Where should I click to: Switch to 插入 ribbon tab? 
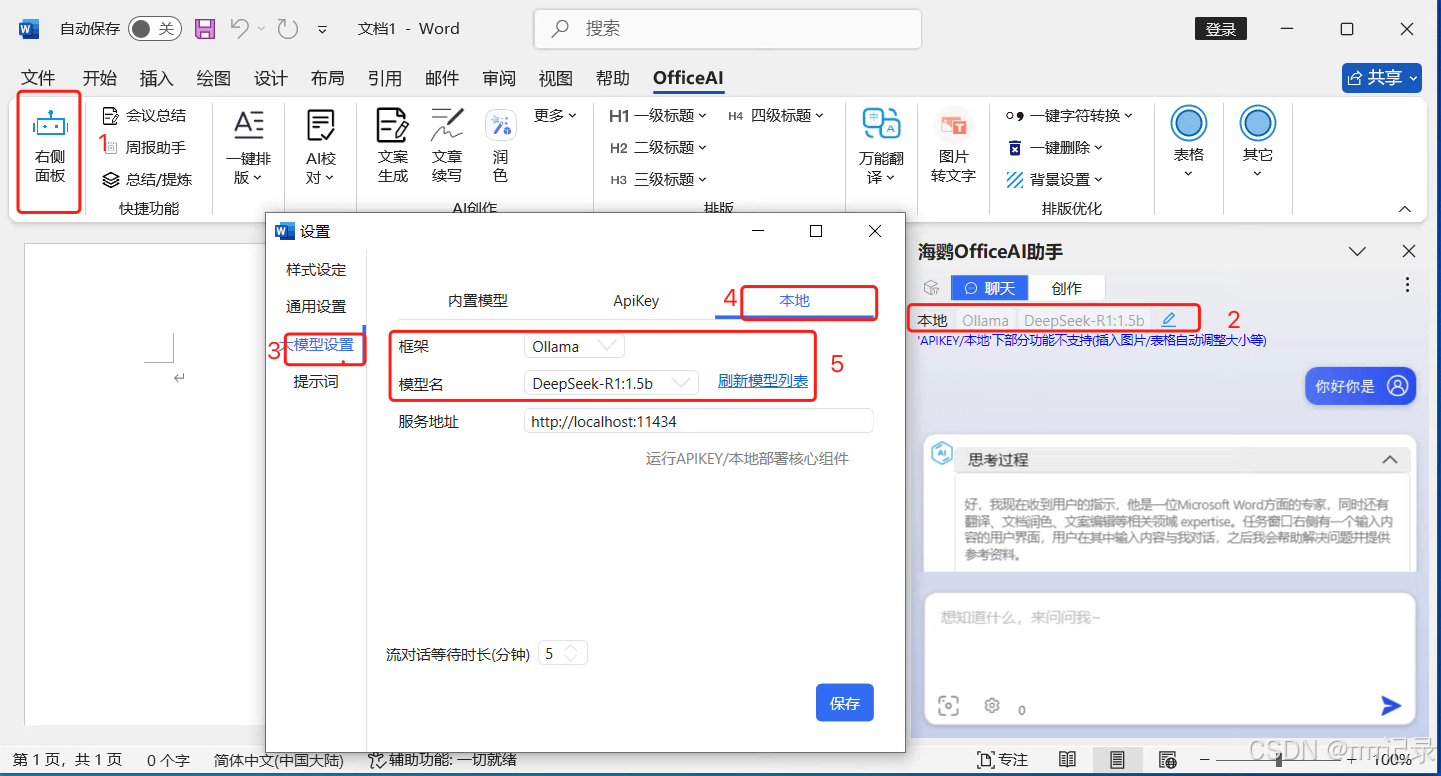156,78
